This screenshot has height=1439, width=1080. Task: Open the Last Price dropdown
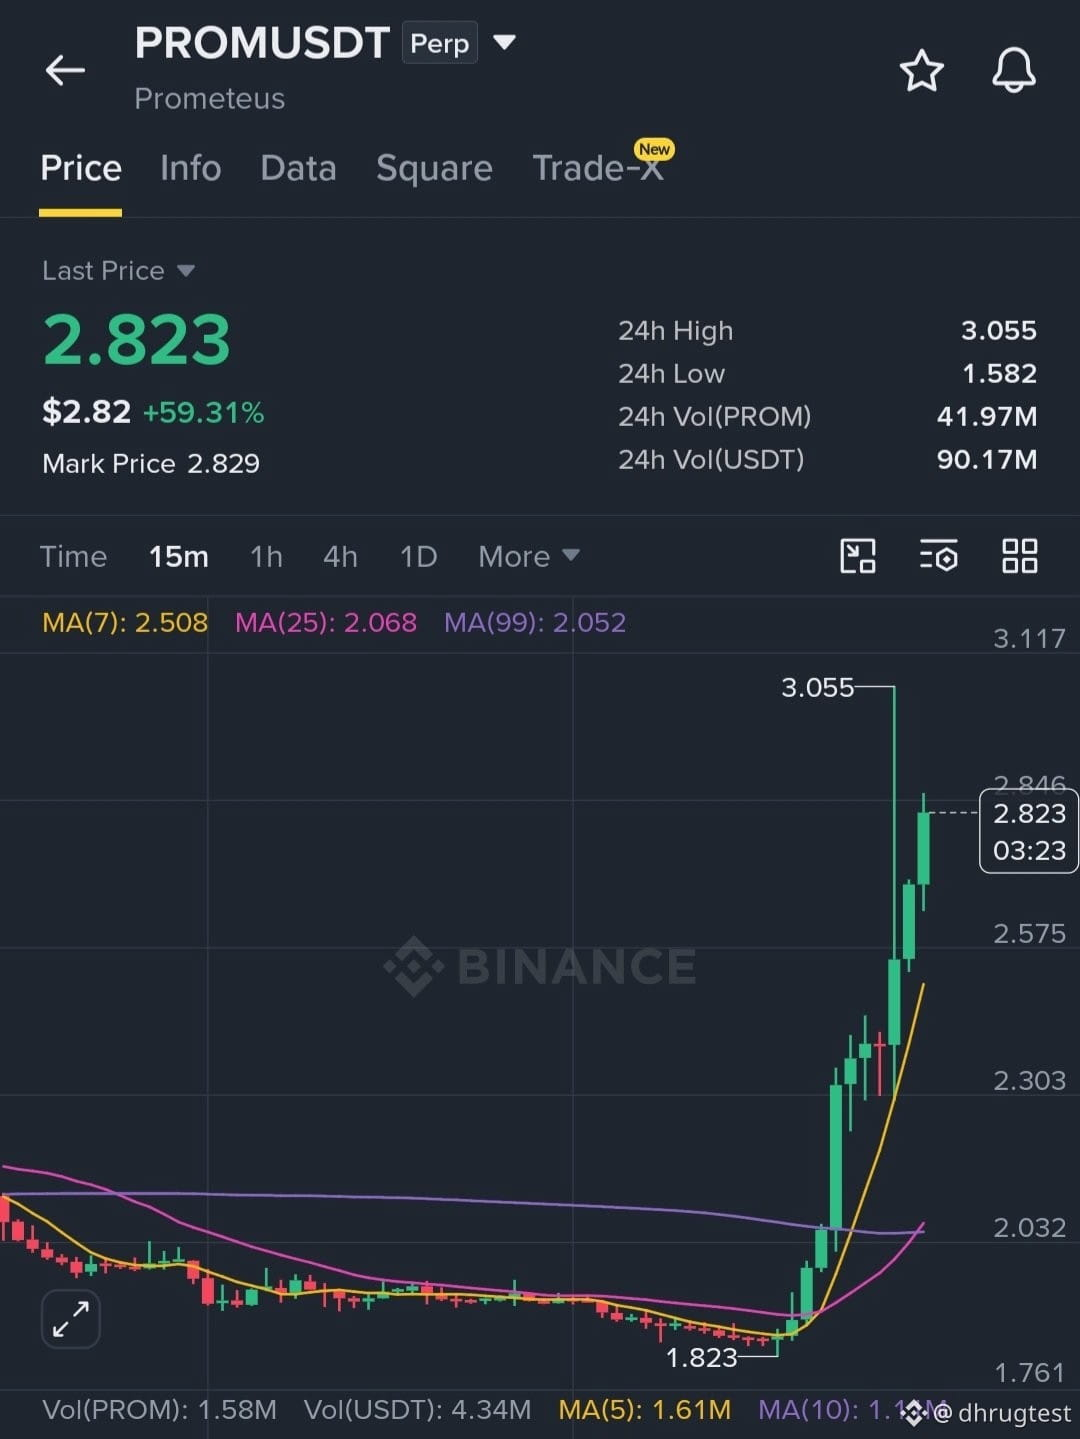pyautogui.click(x=118, y=271)
